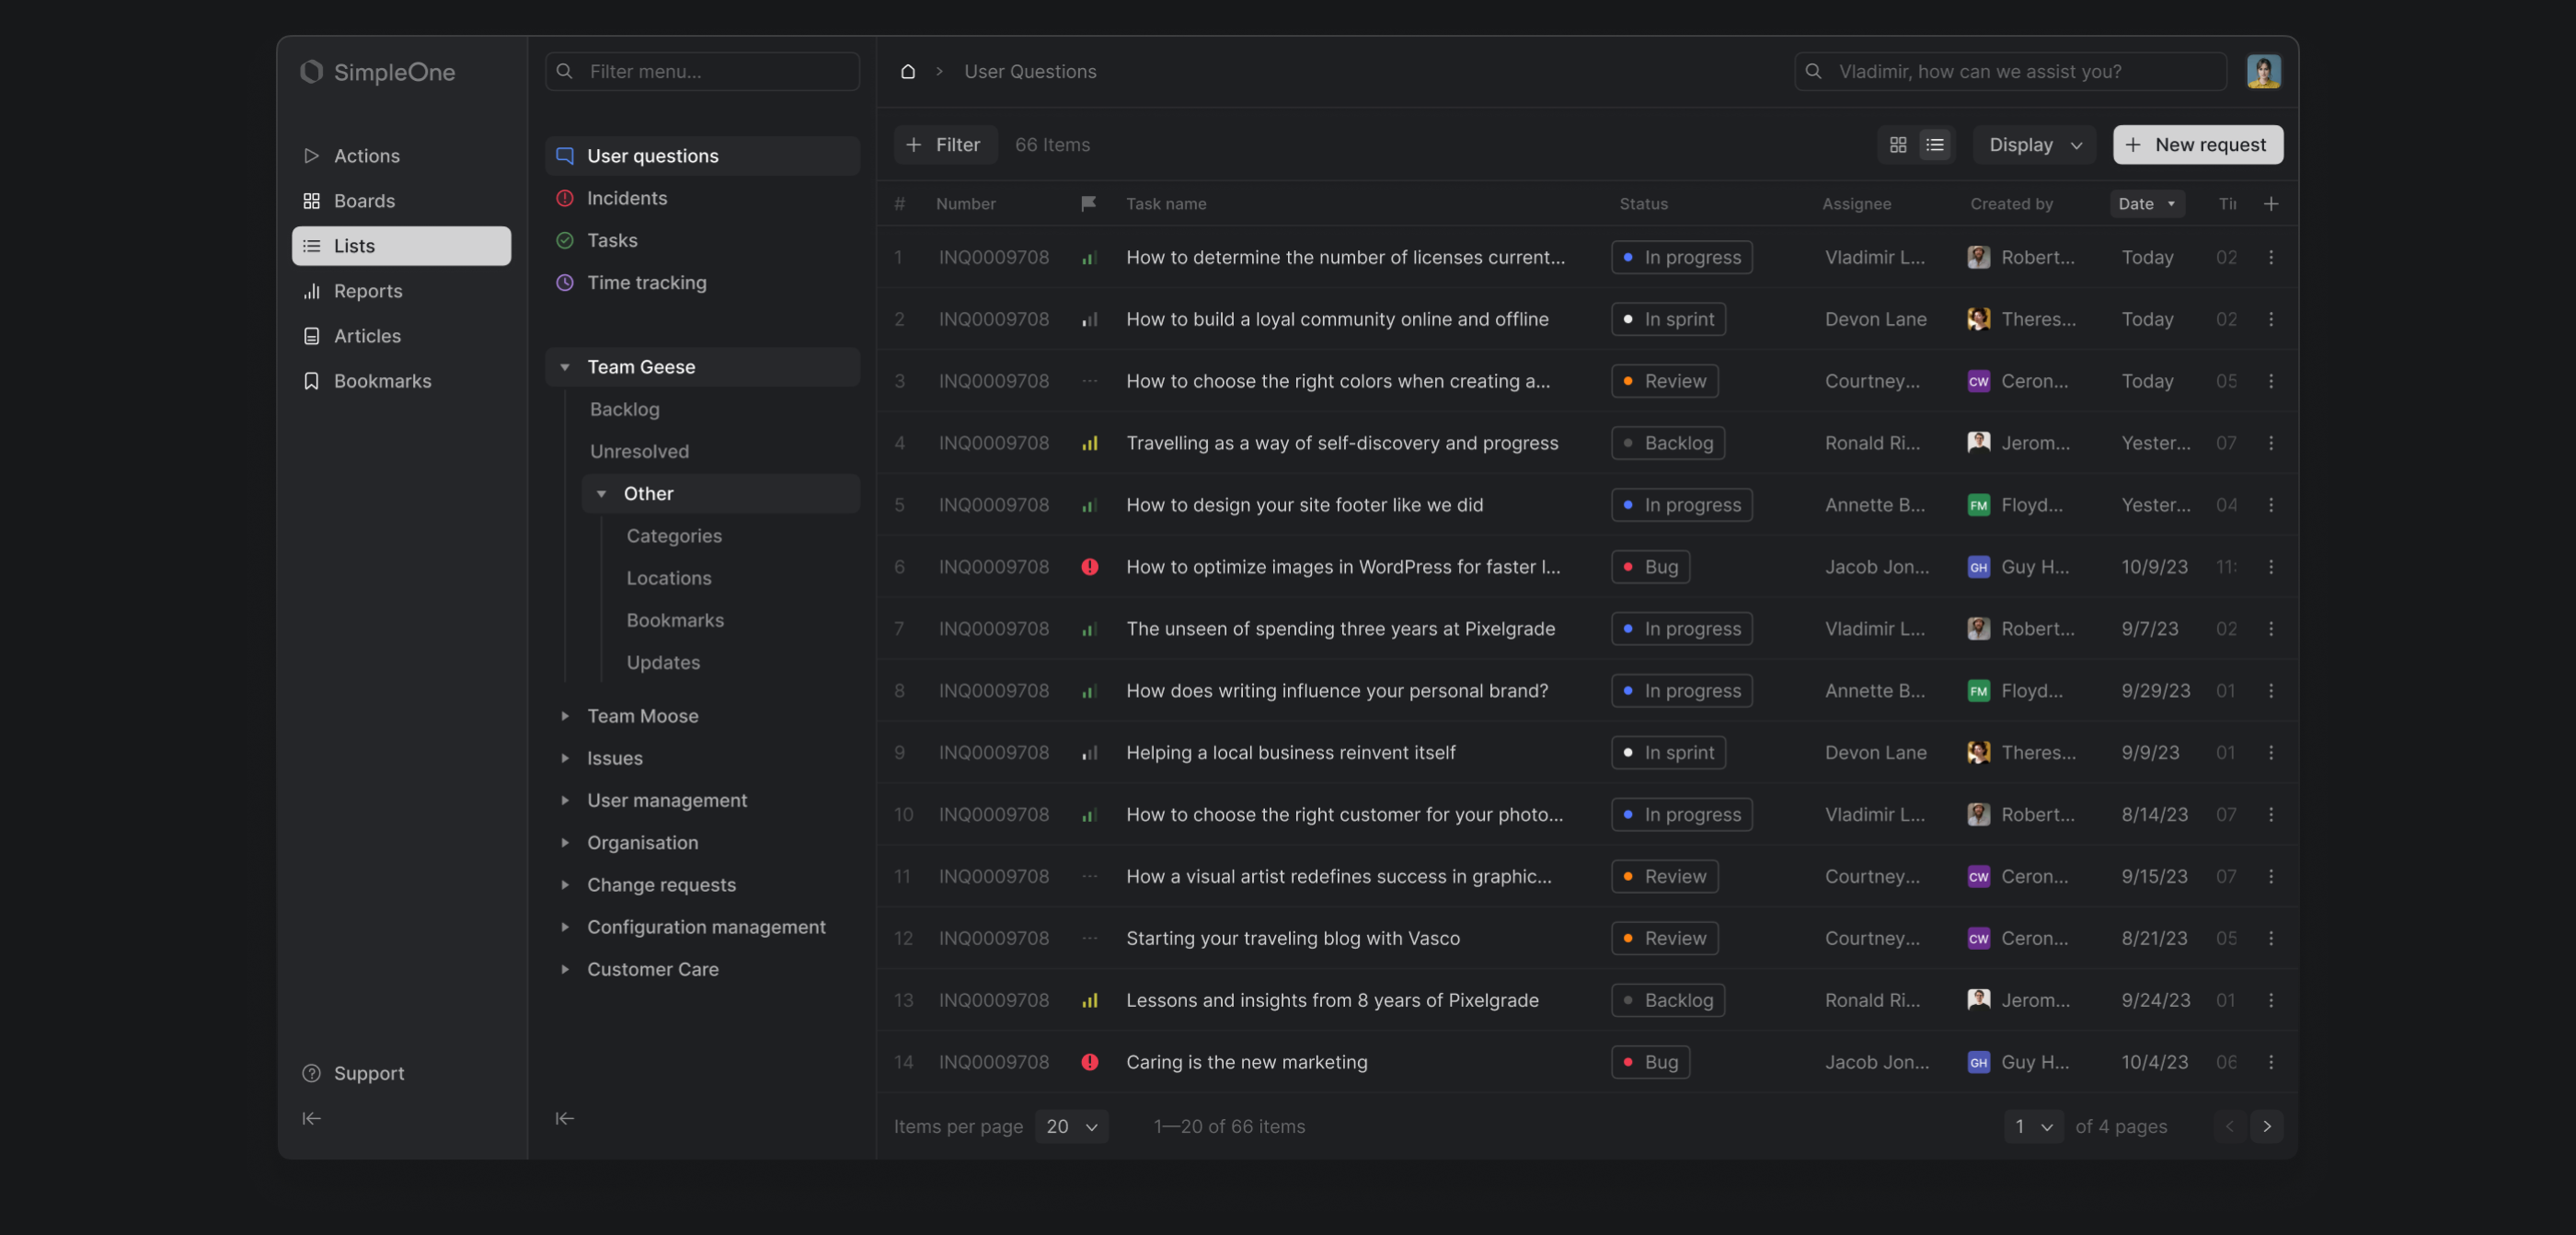Click the add column plus icon

coord(2270,204)
